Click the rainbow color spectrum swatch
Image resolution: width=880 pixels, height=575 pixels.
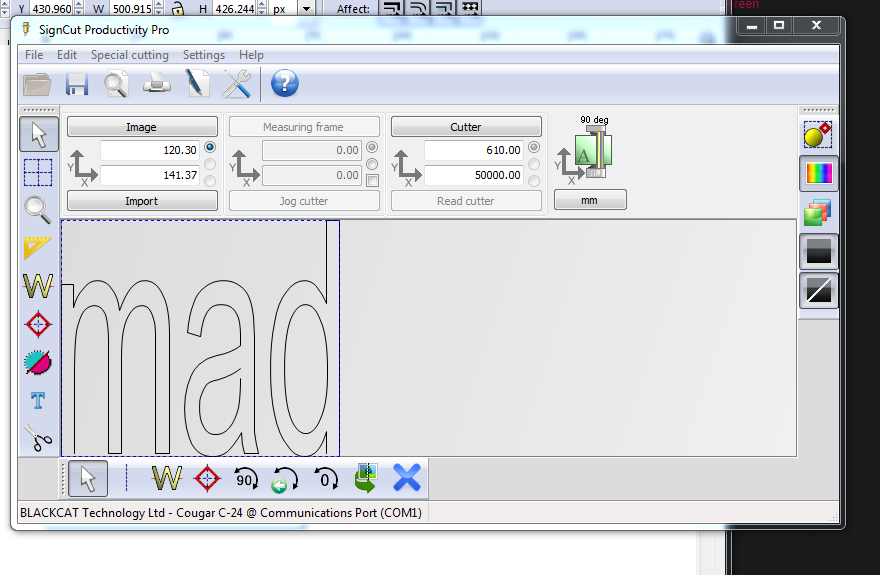pyautogui.click(x=819, y=173)
